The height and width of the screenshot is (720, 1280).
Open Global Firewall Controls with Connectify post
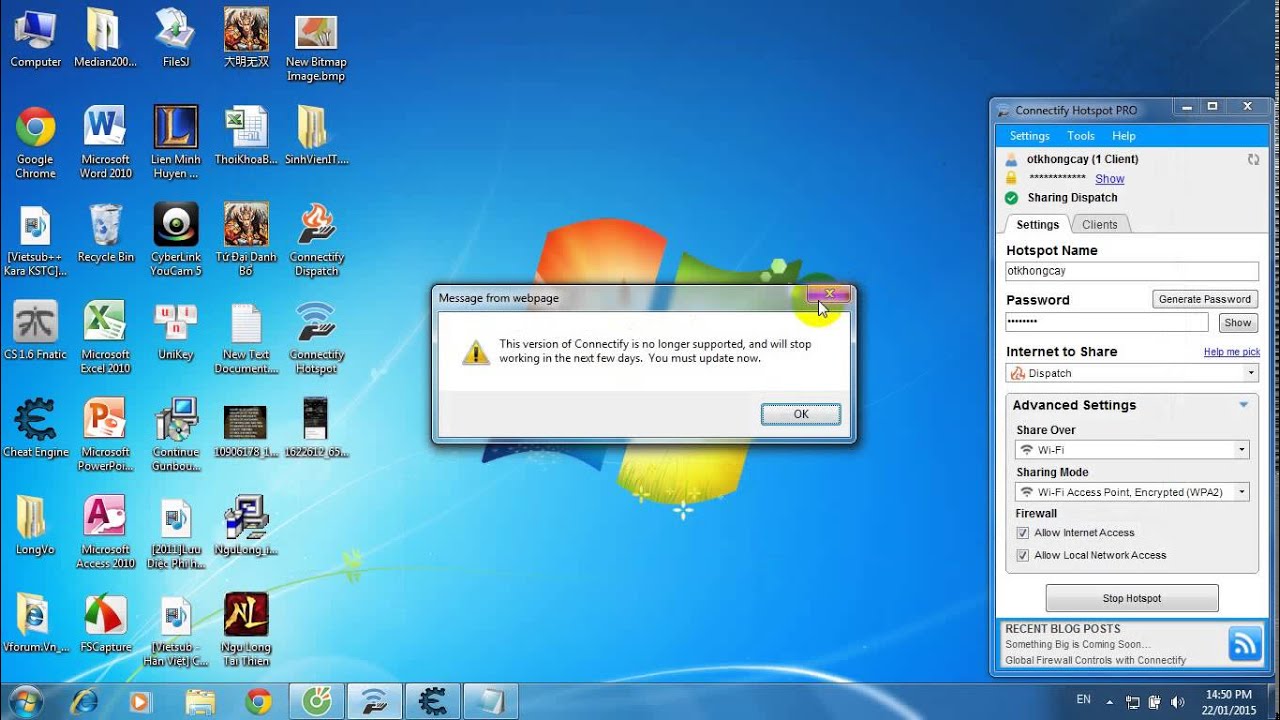tap(1096, 660)
